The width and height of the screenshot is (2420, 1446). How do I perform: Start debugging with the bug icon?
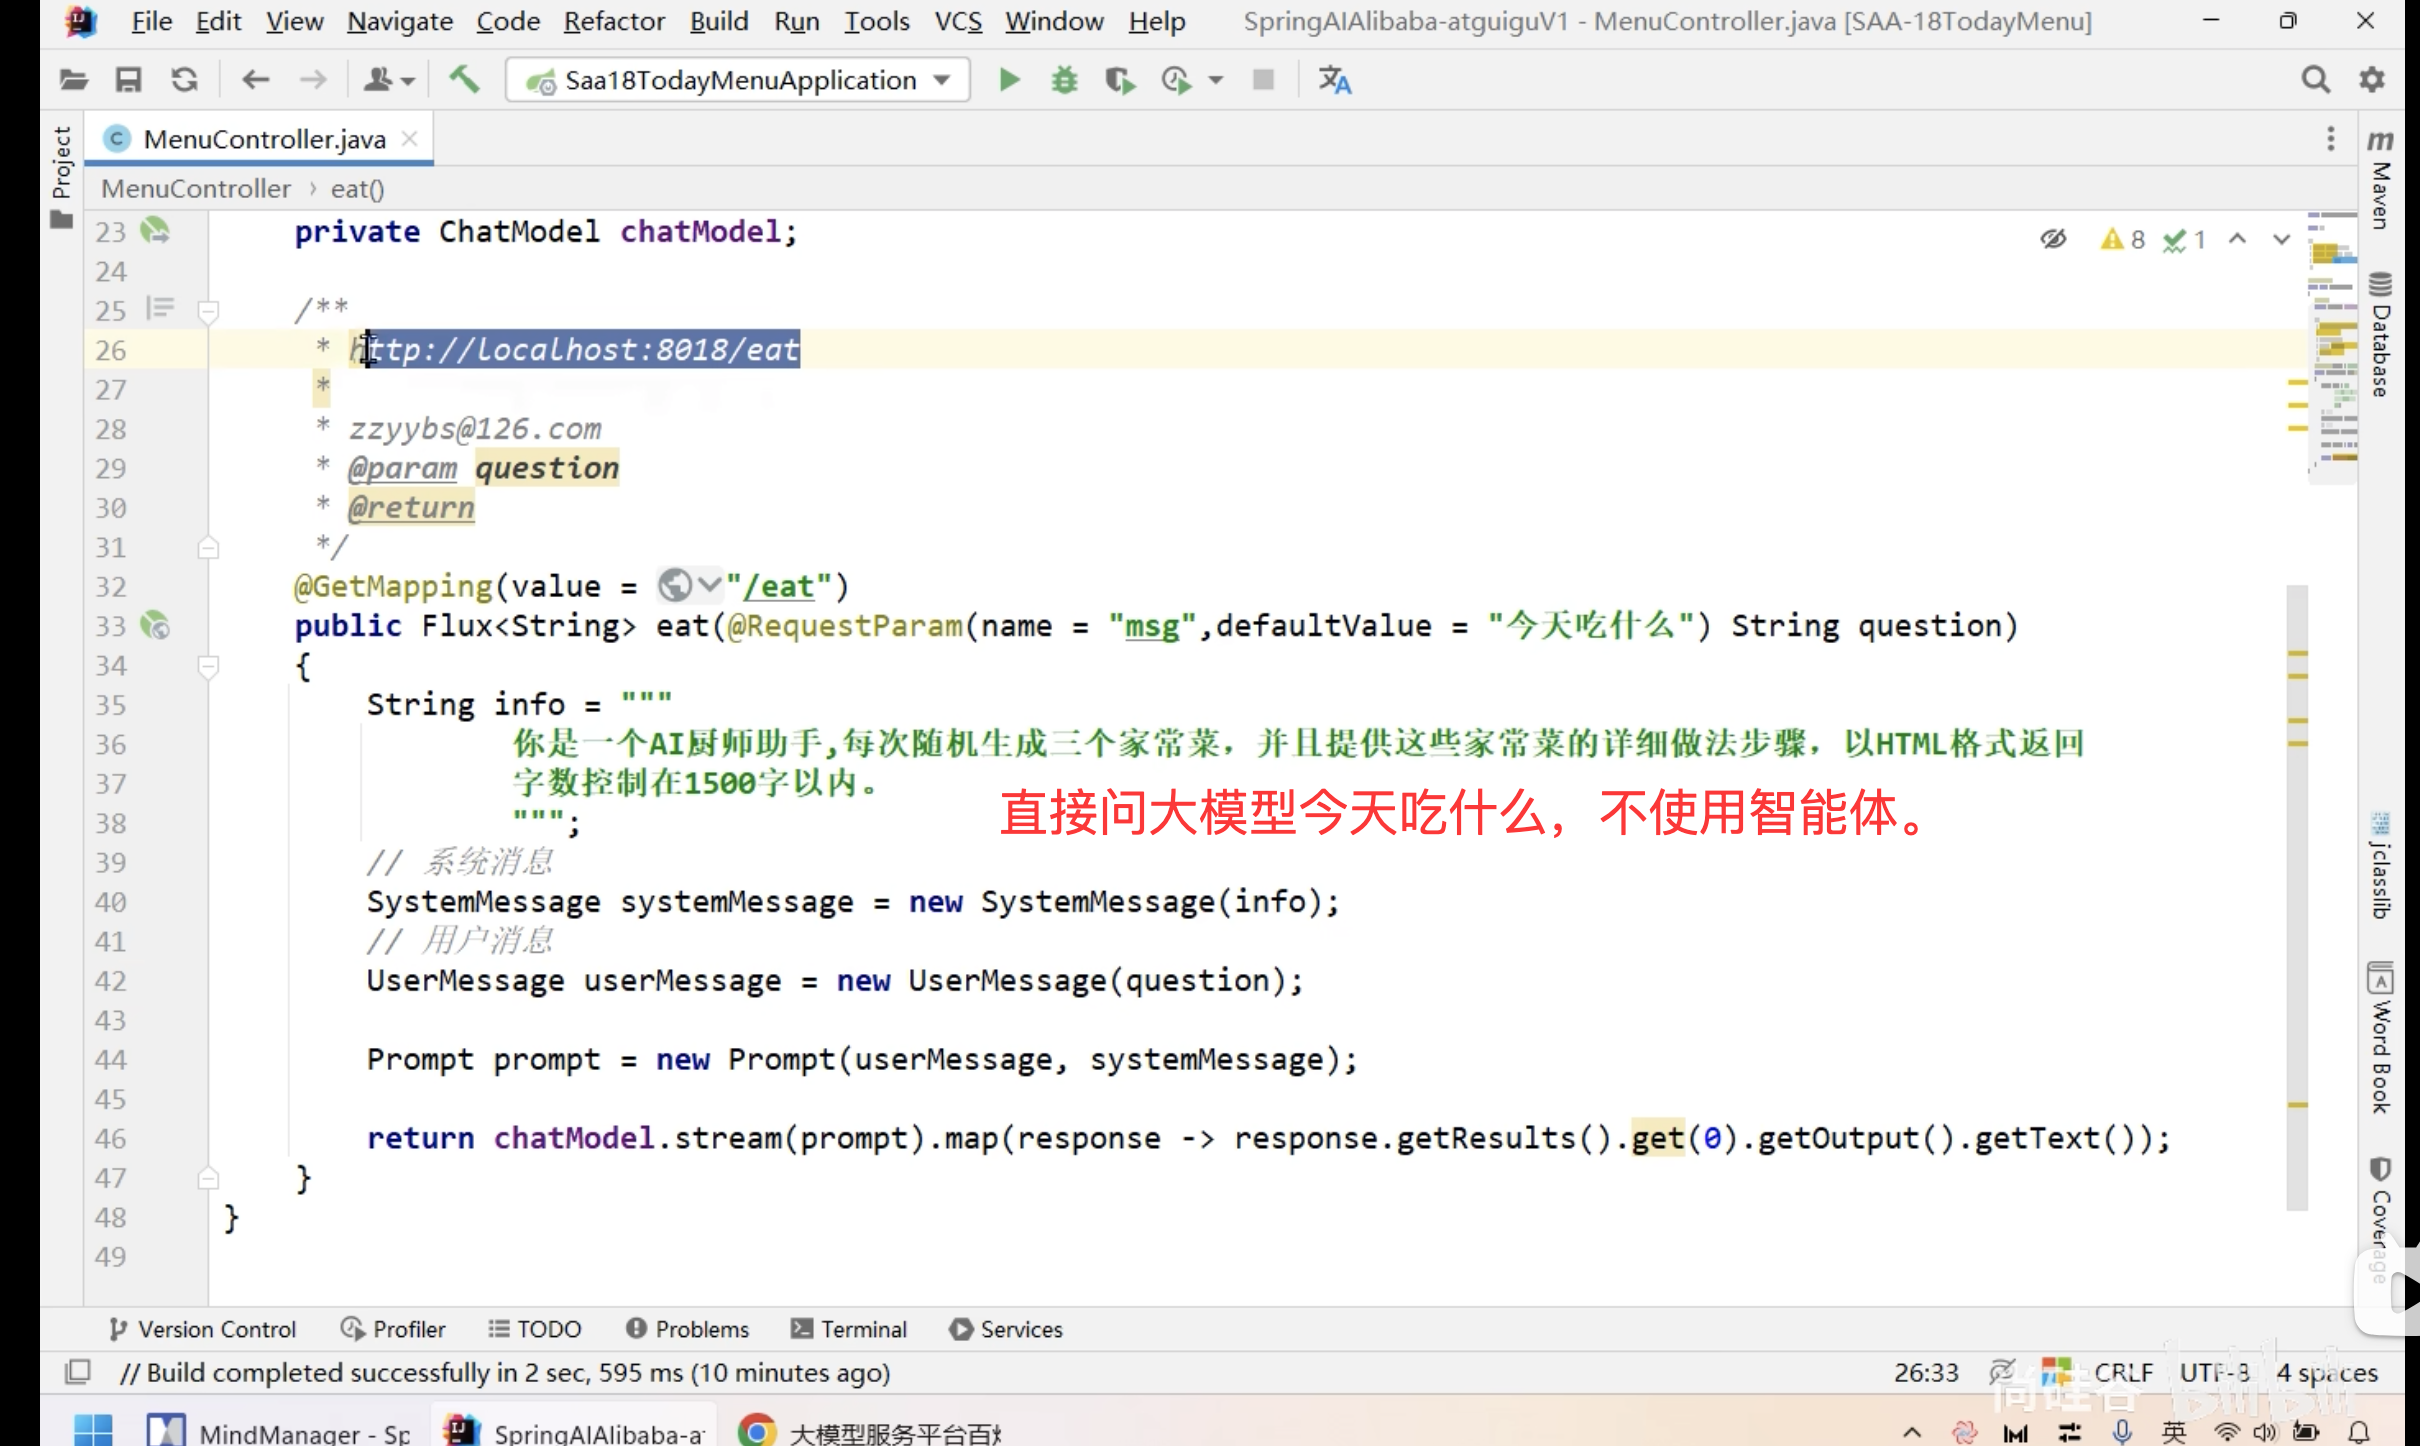click(1064, 80)
